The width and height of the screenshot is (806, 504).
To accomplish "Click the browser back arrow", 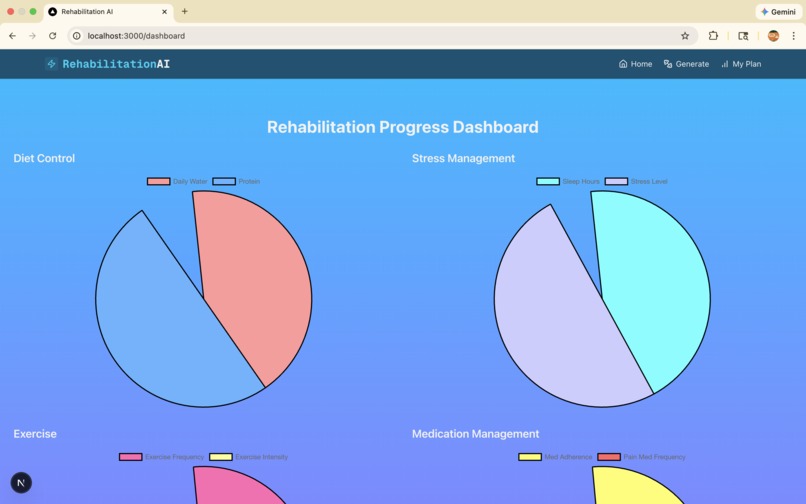I will pyautogui.click(x=12, y=36).
